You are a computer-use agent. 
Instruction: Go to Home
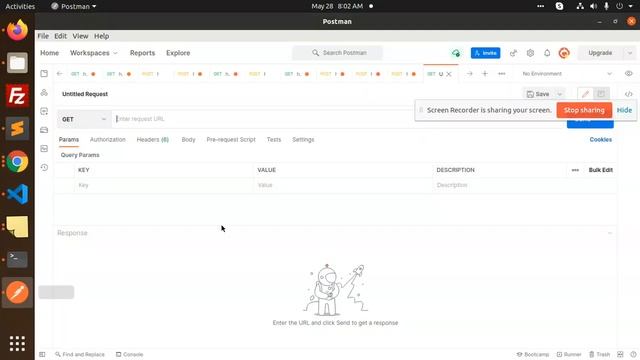49,53
